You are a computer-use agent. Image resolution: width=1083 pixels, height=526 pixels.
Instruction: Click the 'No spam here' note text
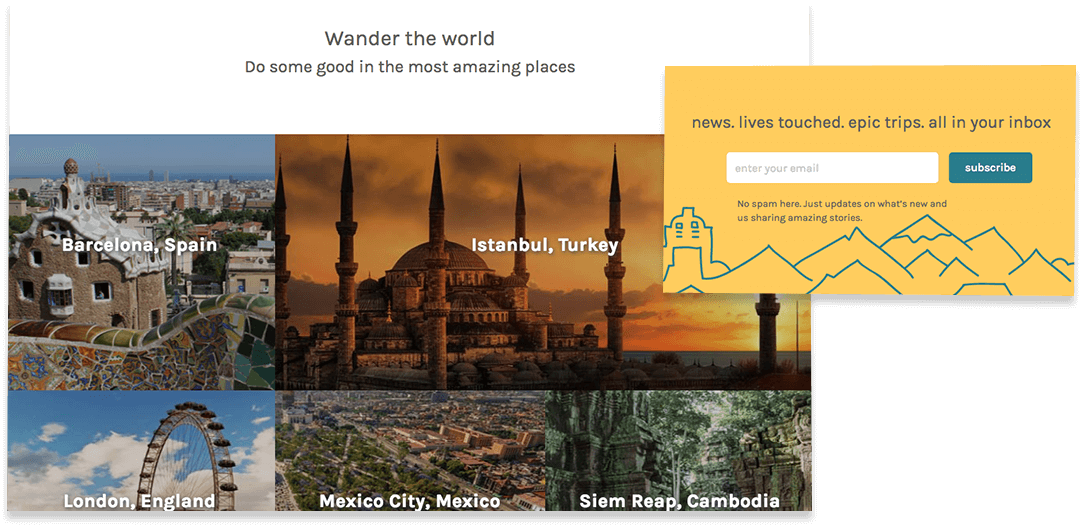point(841,211)
